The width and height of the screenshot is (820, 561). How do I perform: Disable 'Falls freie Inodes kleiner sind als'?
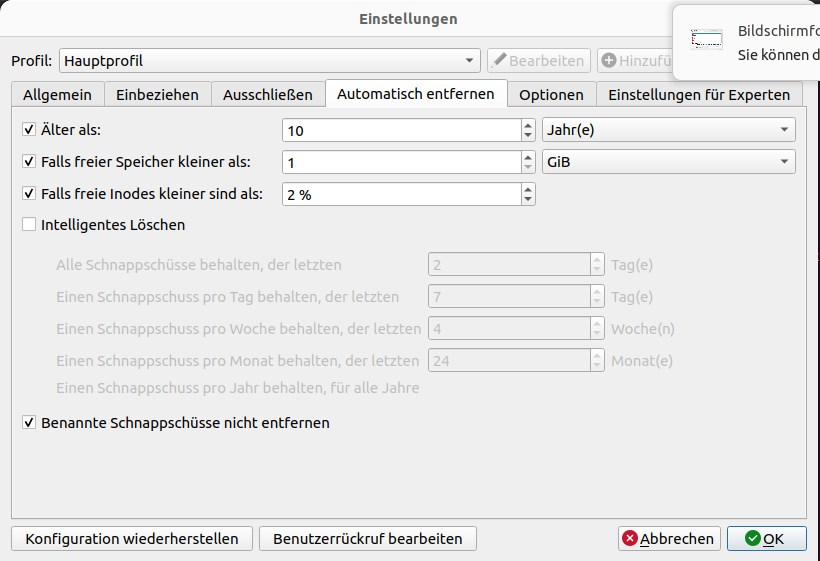coord(29,194)
